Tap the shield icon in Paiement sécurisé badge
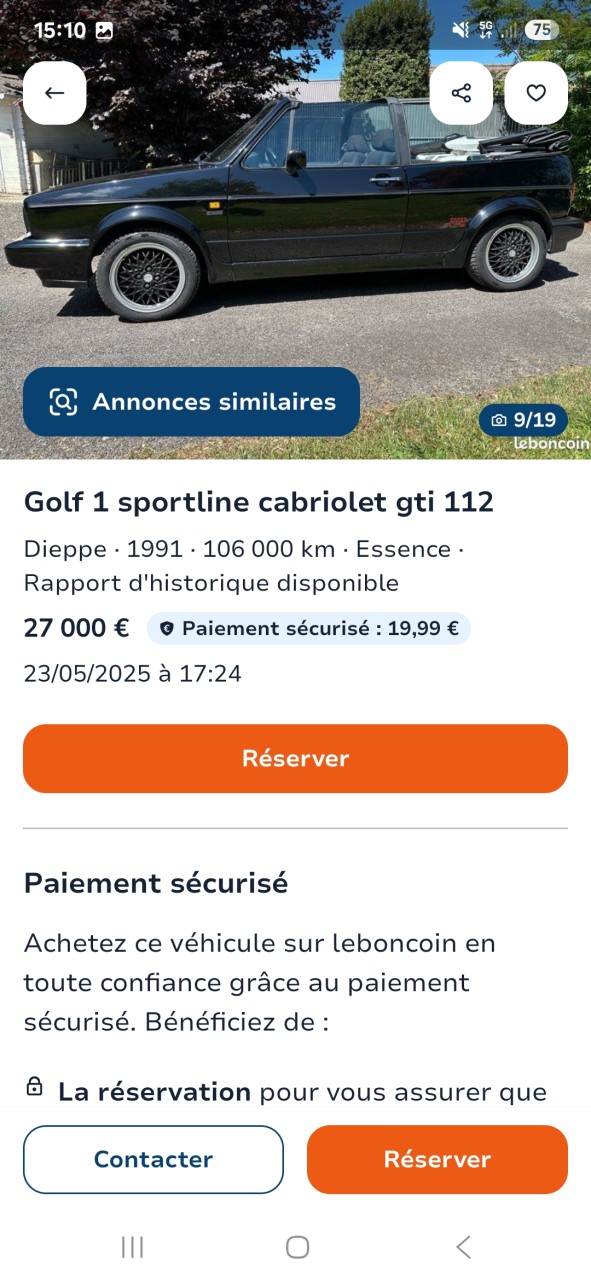Image resolution: width=591 pixels, height=1280 pixels. [x=166, y=629]
